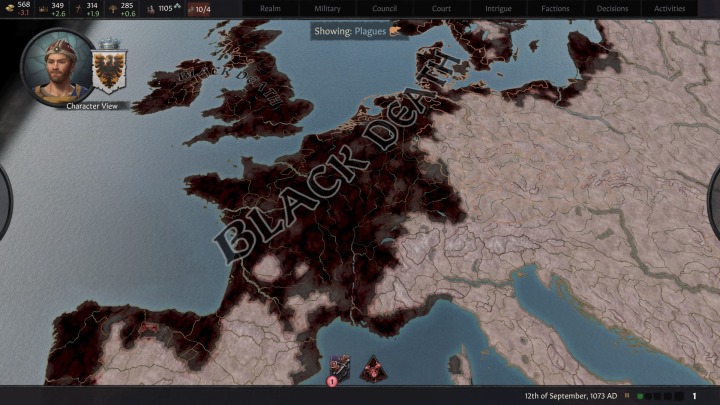720x405 pixels.
Task: Click the black eagle coat of arms shield
Action: 108,71
